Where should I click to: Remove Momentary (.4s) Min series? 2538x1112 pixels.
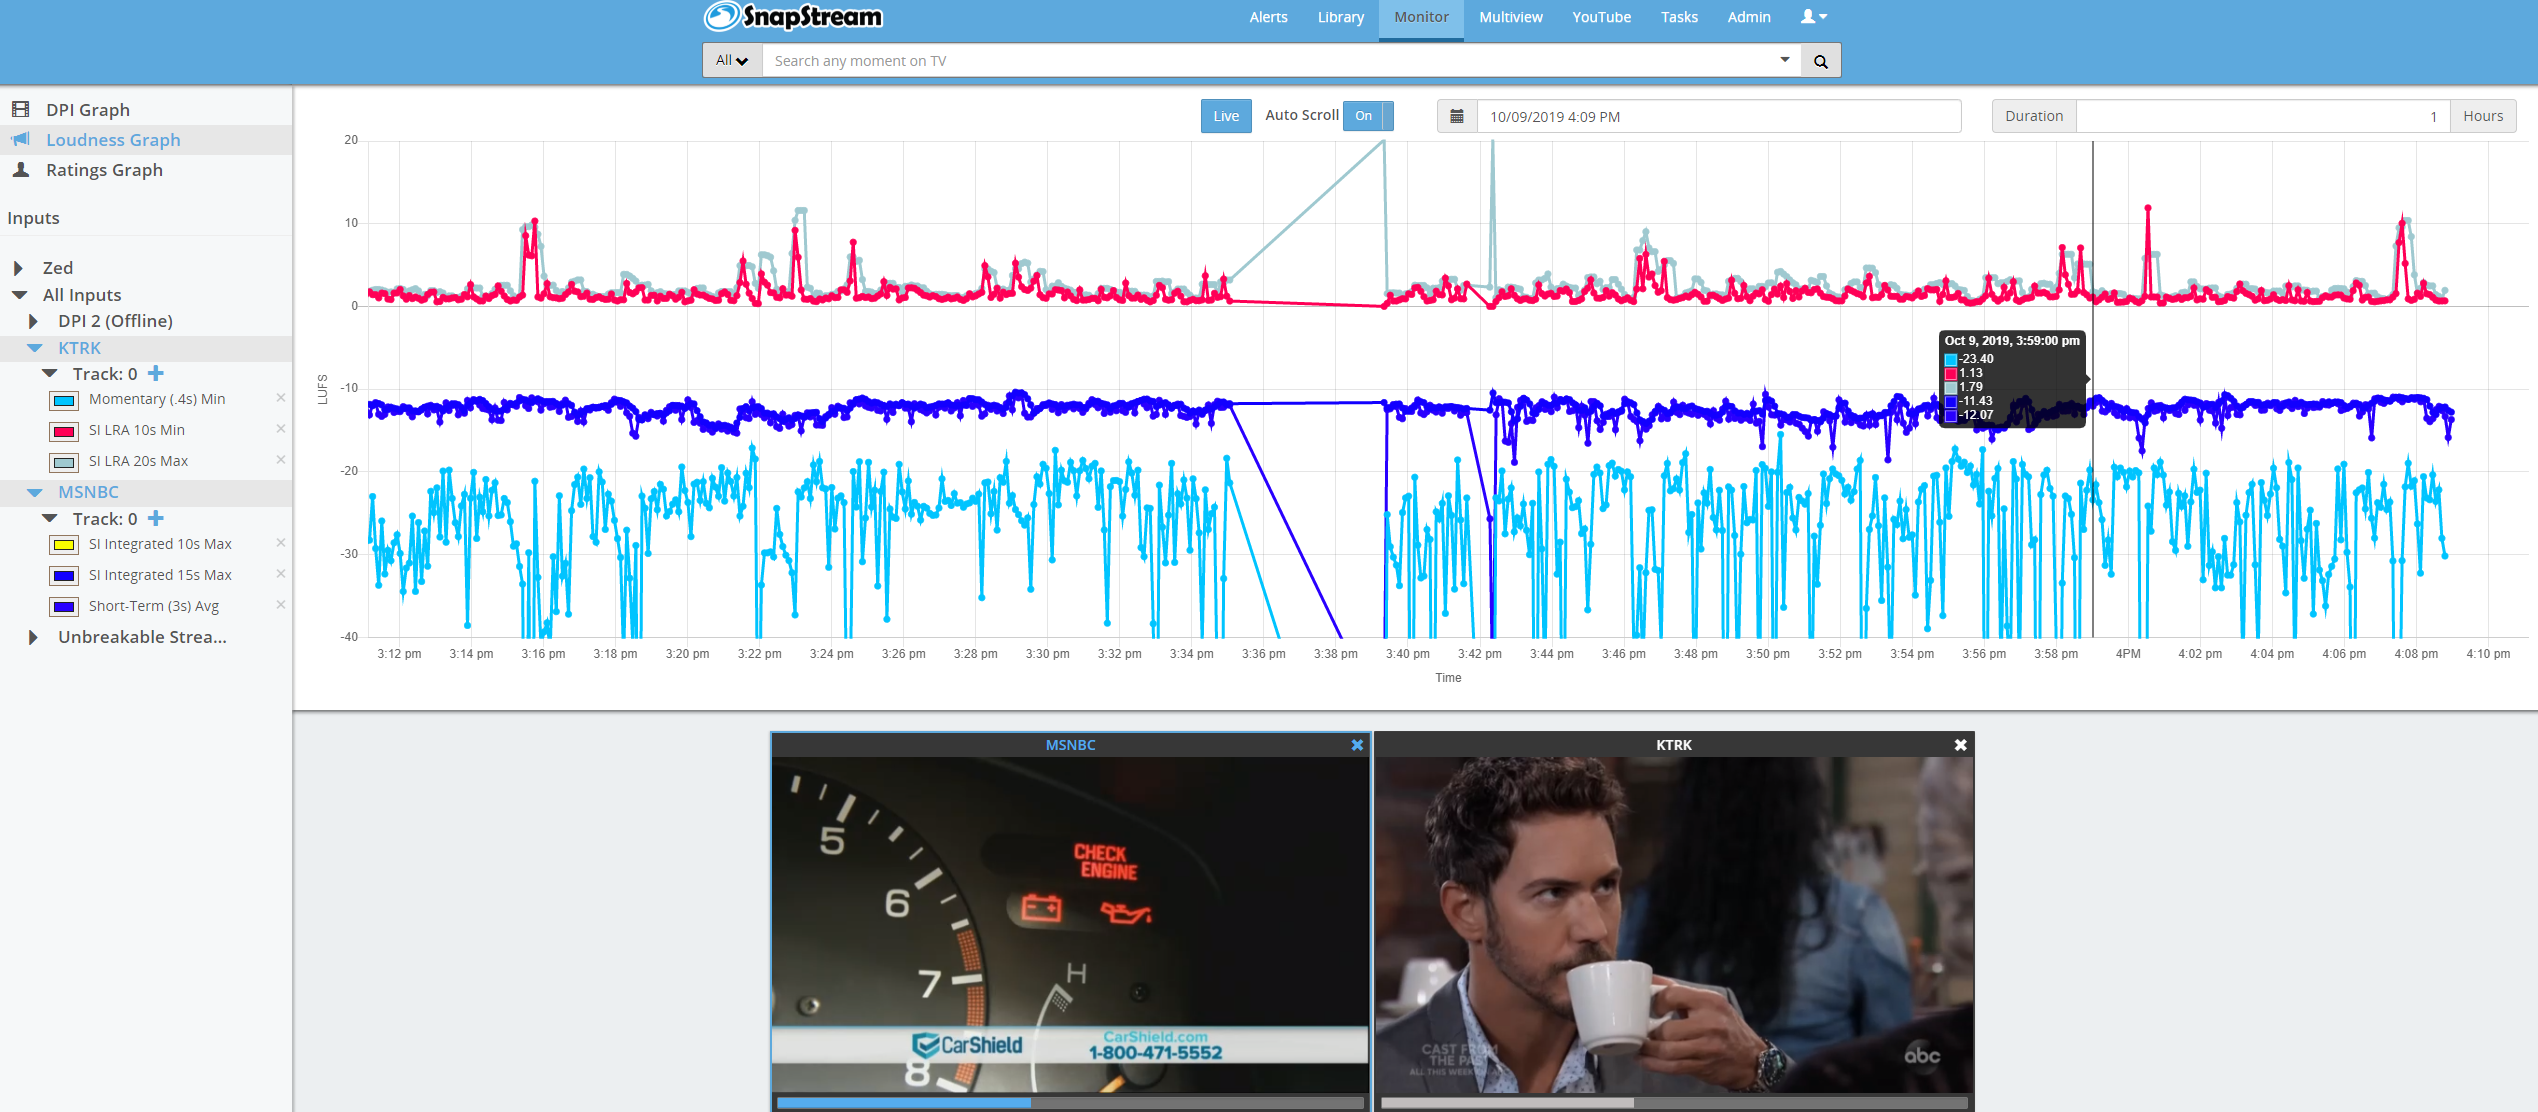pyautogui.click(x=281, y=398)
